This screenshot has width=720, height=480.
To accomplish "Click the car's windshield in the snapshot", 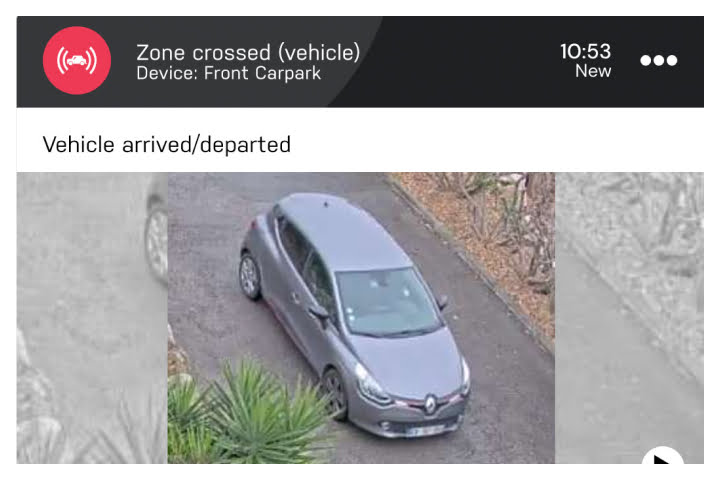I will (x=388, y=301).
